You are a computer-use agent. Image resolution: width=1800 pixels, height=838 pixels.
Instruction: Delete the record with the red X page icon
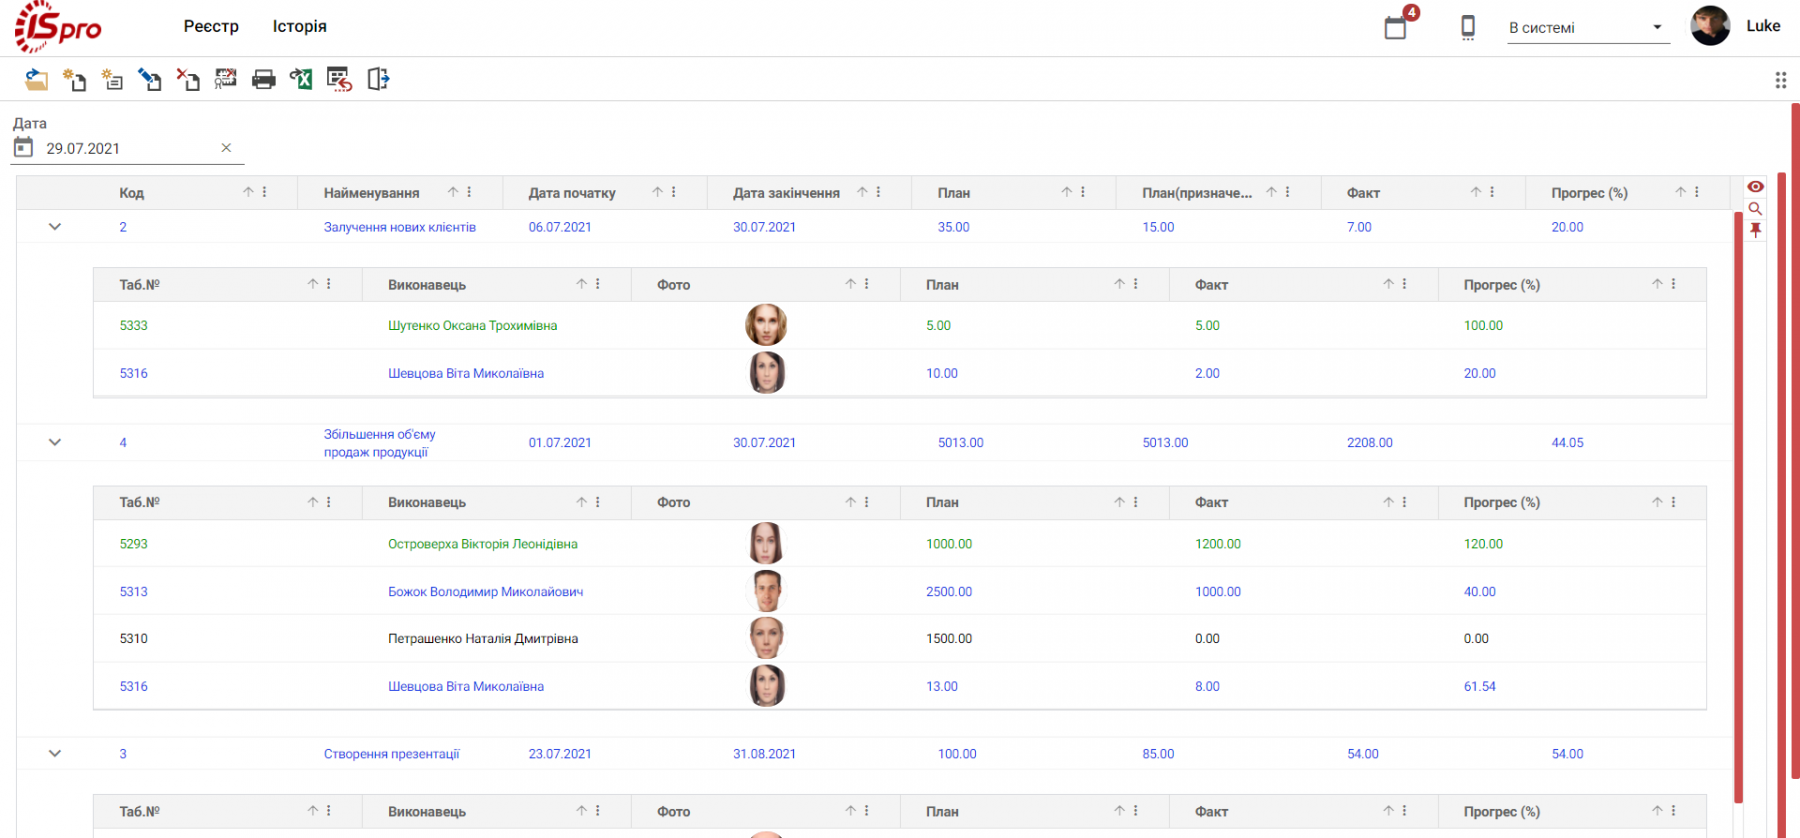[x=188, y=79]
